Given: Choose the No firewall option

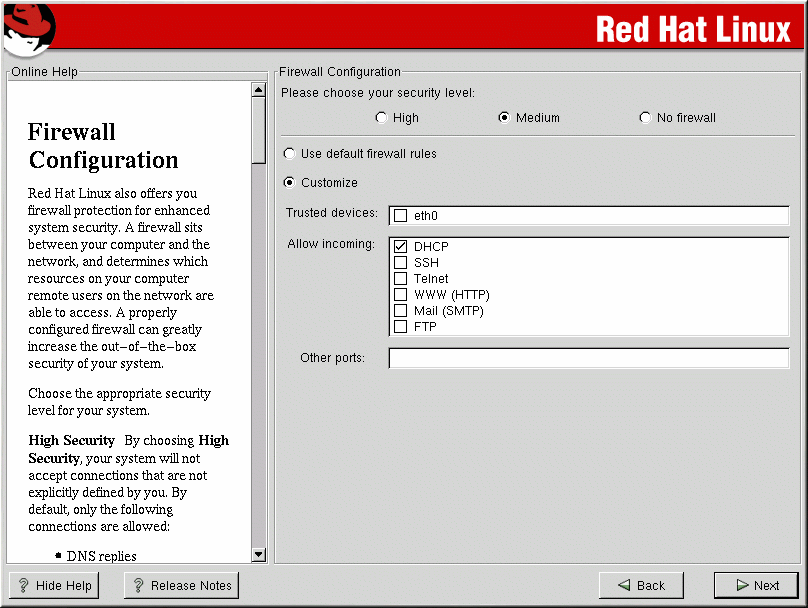Looking at the screenshot, I should 645,118.
